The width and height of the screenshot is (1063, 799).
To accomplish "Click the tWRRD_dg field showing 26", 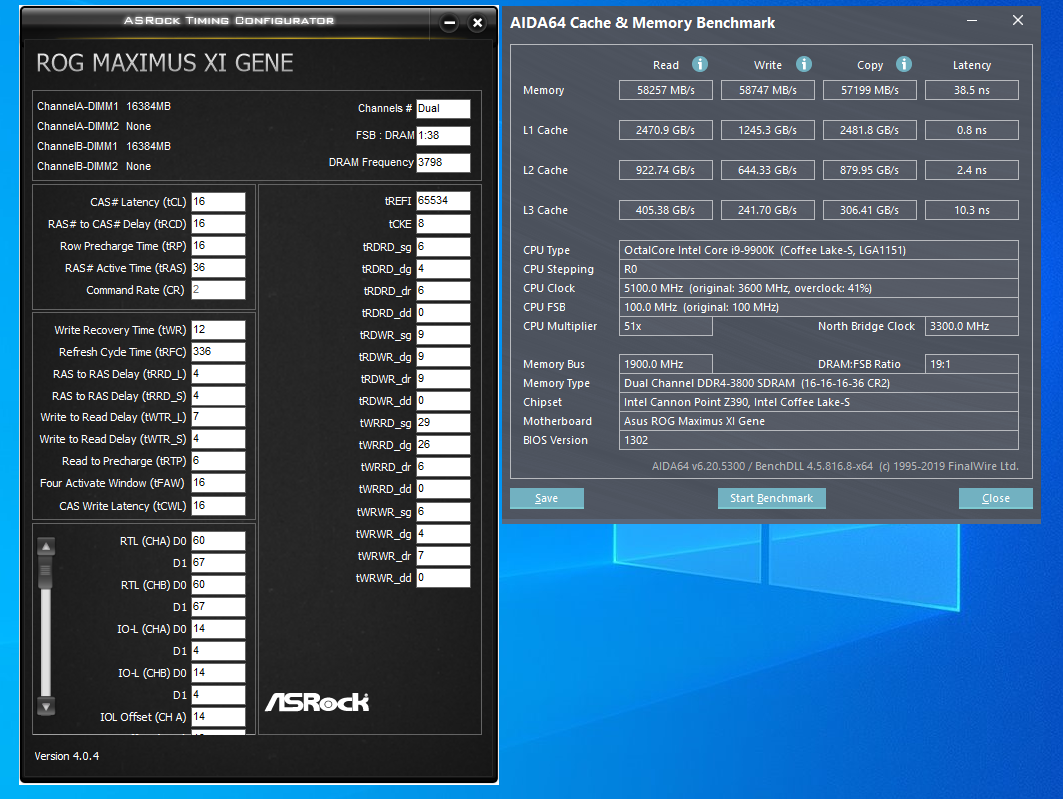I will 443,445.
